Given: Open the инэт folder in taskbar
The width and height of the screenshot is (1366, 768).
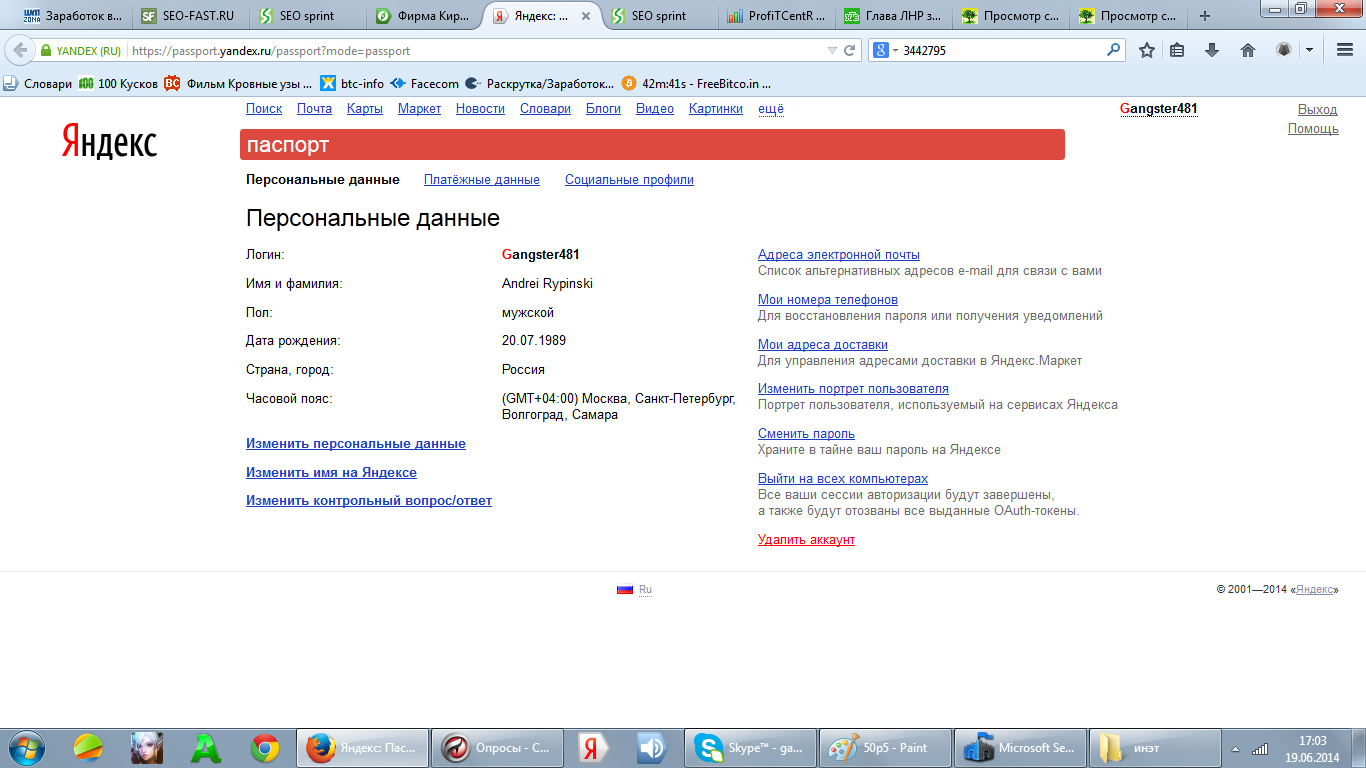Looking at the screenshot, I should click(1154, 747).
